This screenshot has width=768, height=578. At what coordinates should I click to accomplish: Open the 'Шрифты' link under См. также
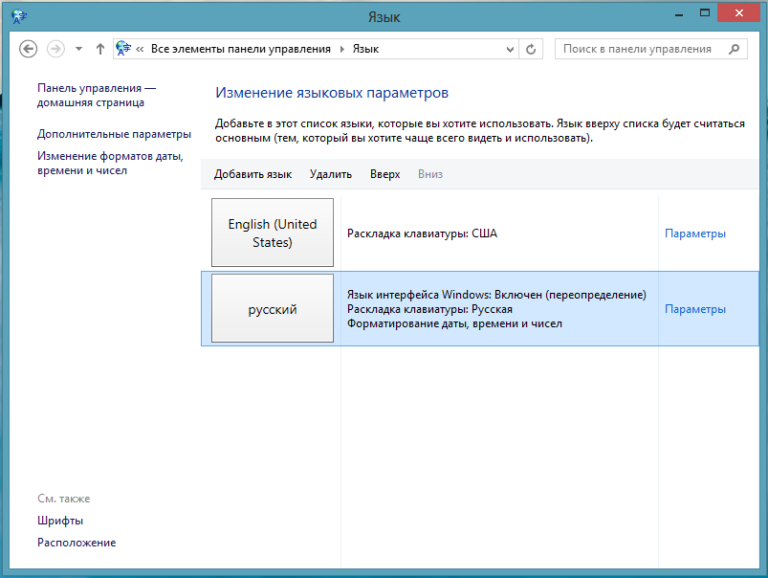[60, 521]
